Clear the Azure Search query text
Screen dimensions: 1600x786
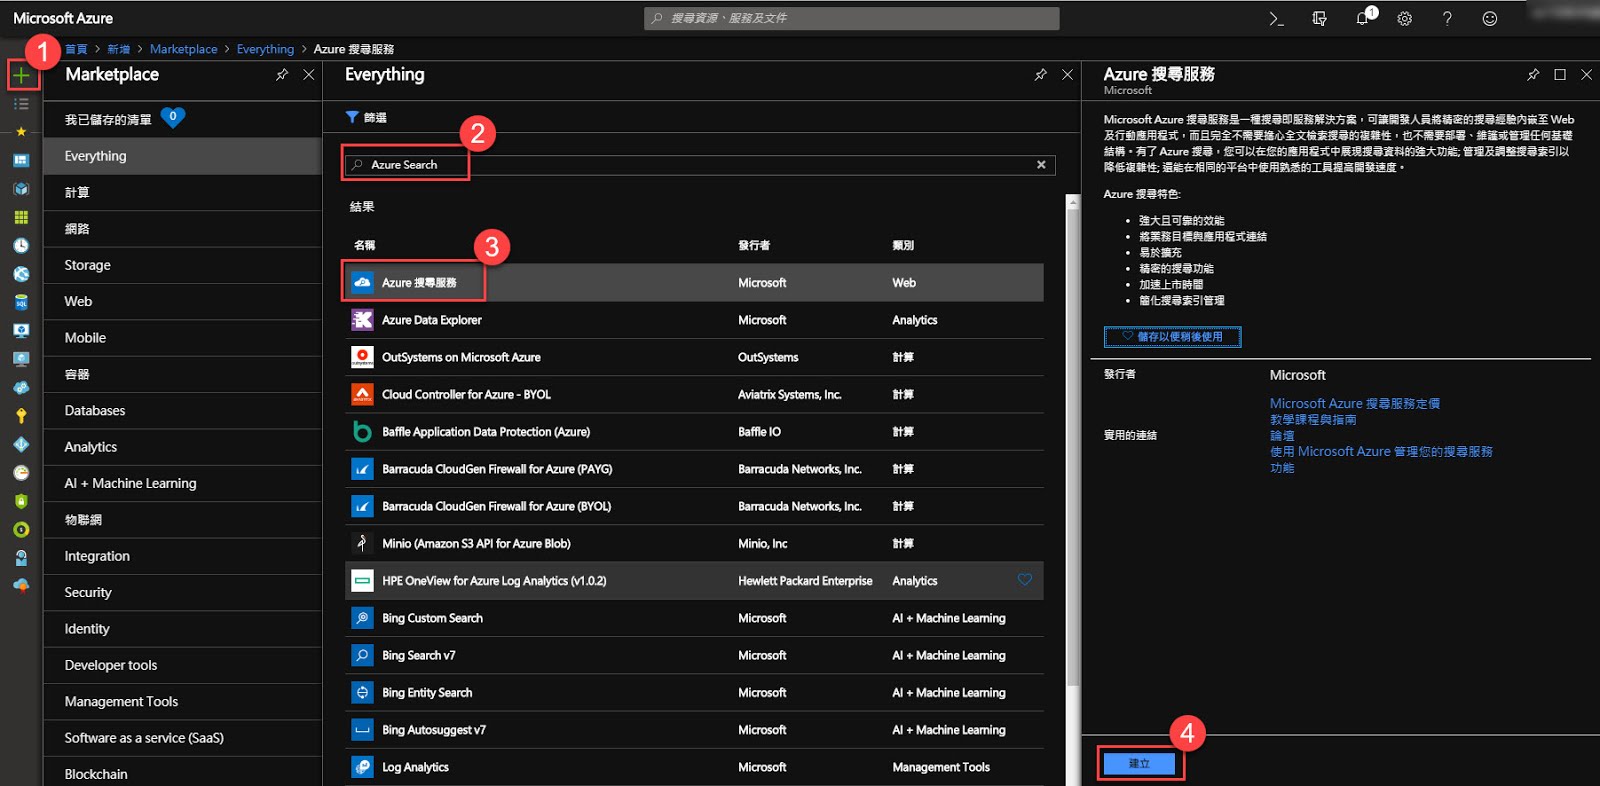tap(1041, 165)
